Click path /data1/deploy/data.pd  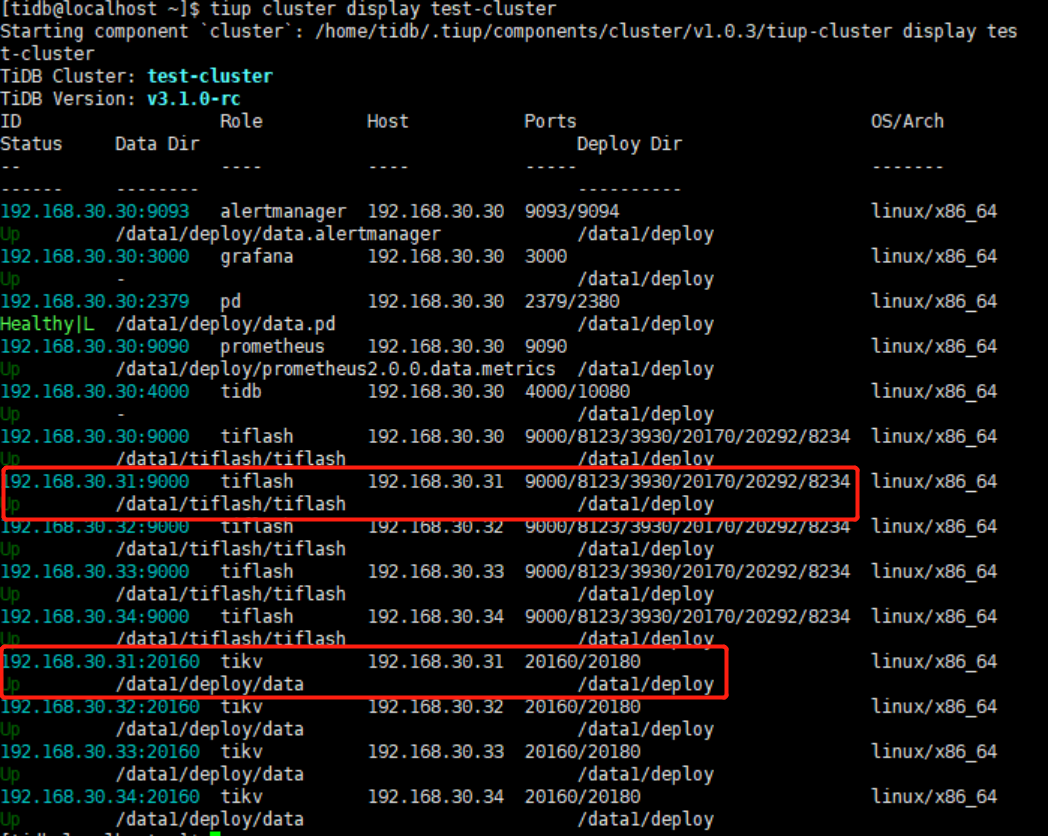coord(226,324)
